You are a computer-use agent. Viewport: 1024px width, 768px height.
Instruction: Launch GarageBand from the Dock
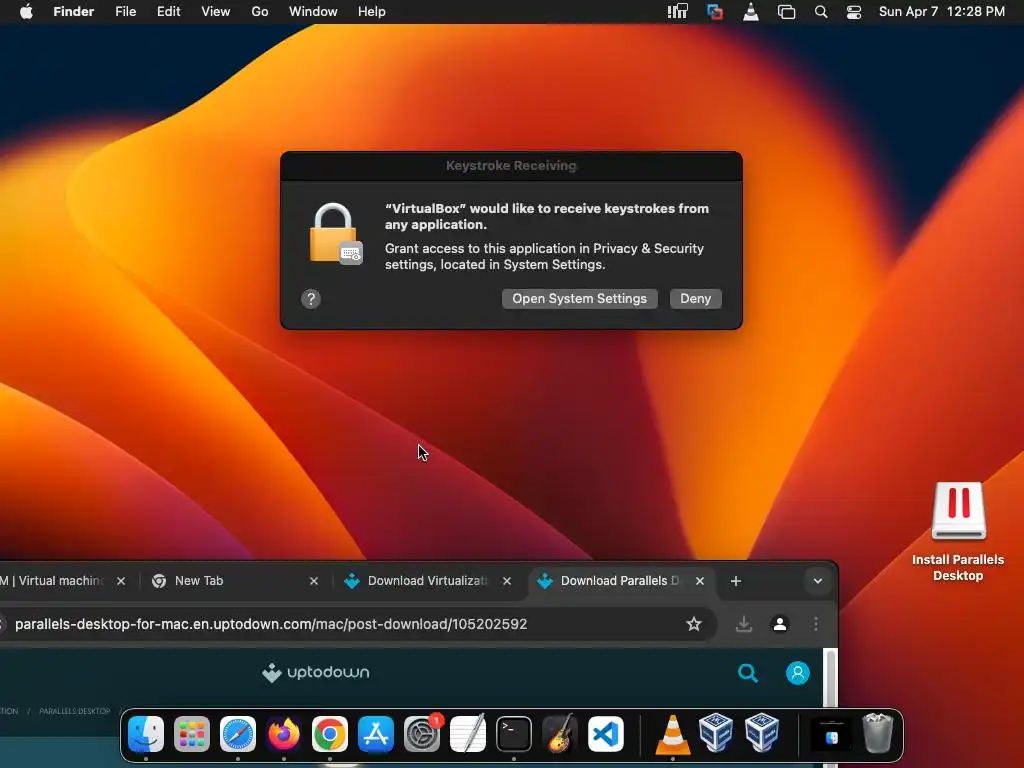[x=560, y=733]
